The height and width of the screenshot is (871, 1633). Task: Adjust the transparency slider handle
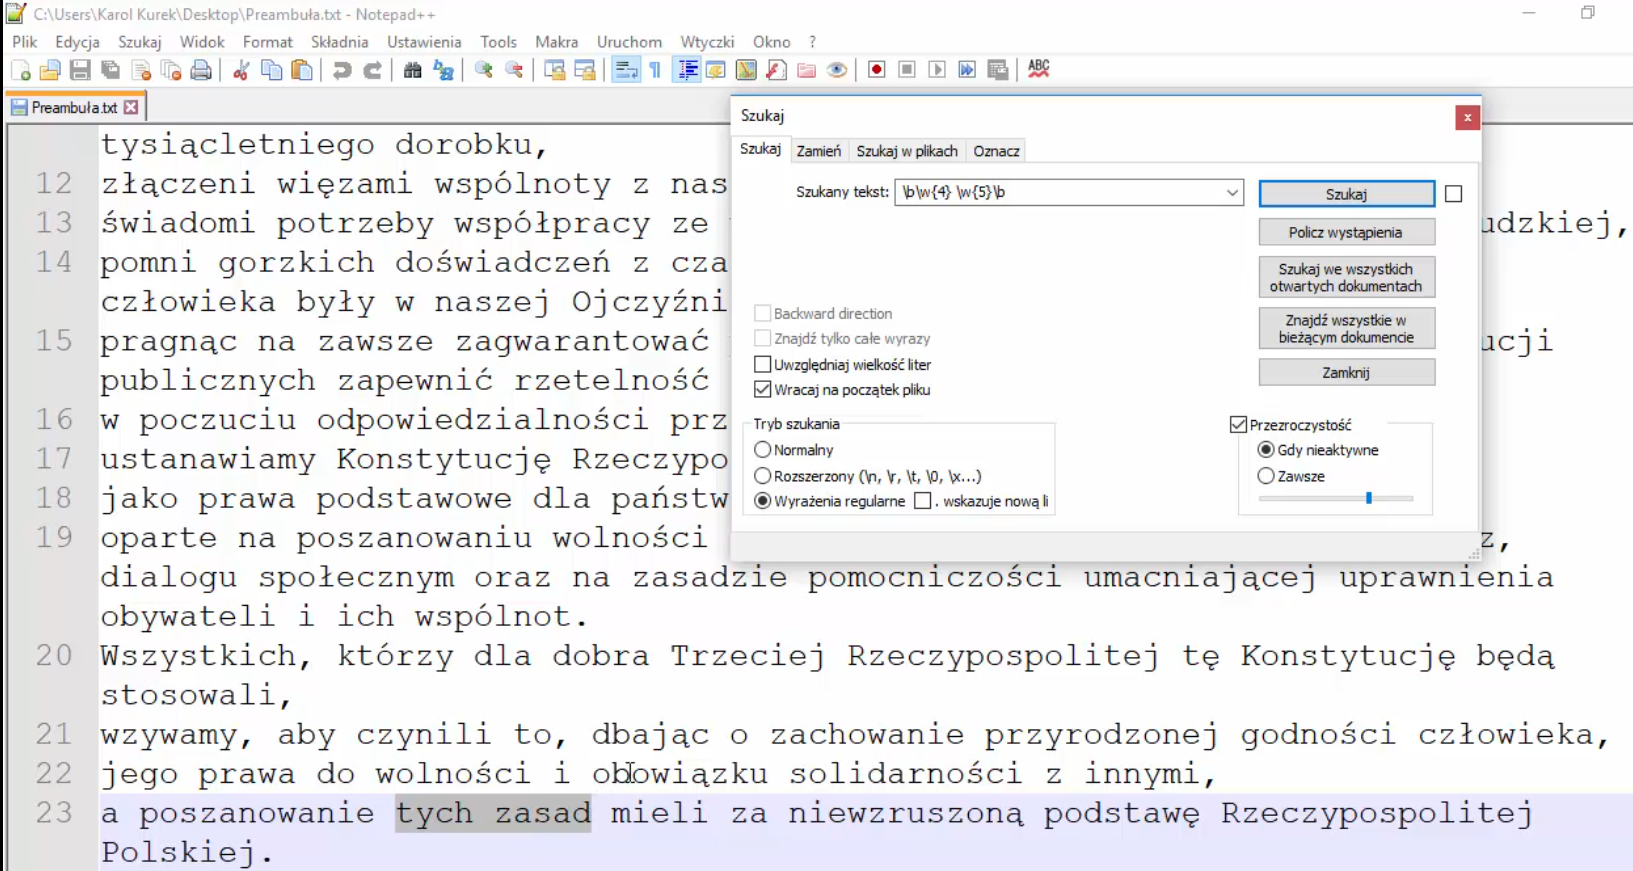coord(1368,497)
